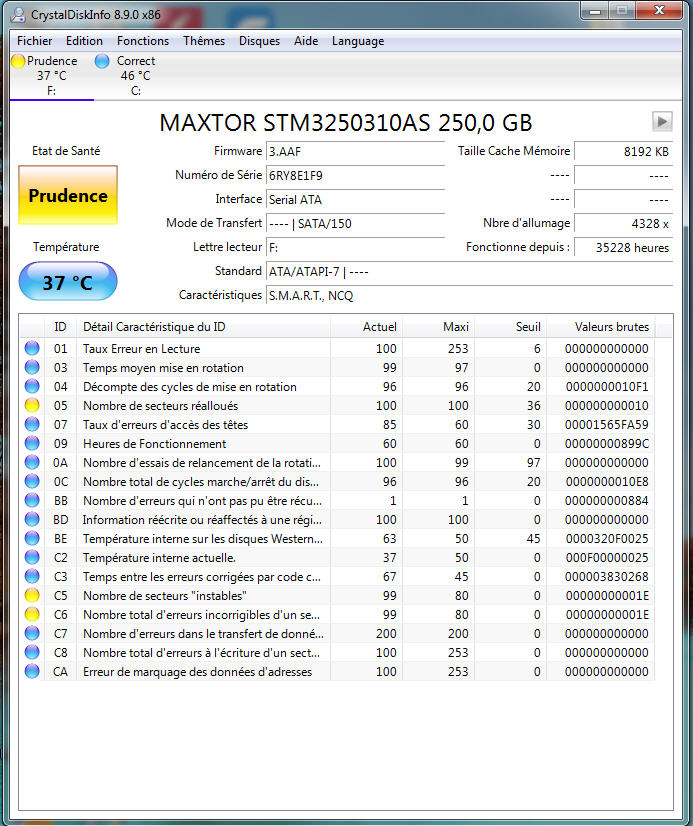Click the Maxi column header
Viewport: 693px width, 826px height.
[x=439, y=327]
